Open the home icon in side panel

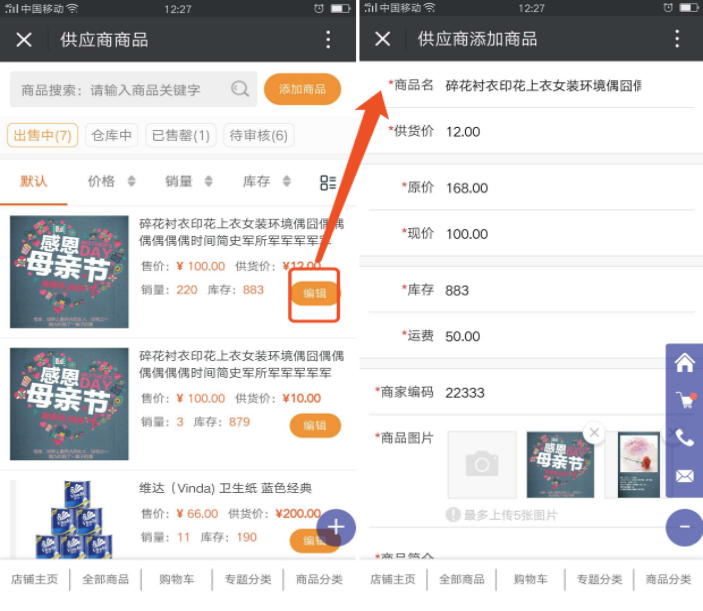684,363
